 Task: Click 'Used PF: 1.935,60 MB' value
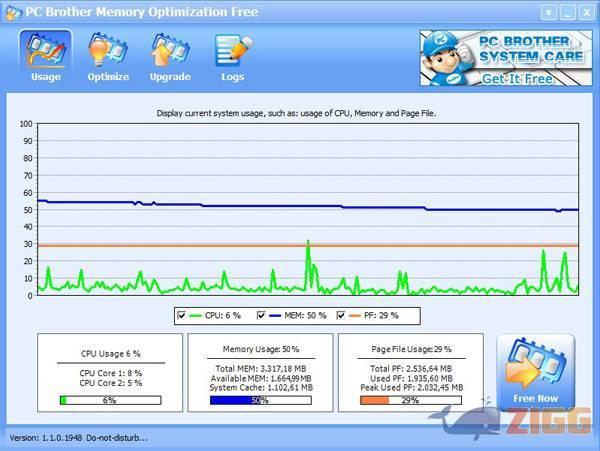click(x=411, y=378)
